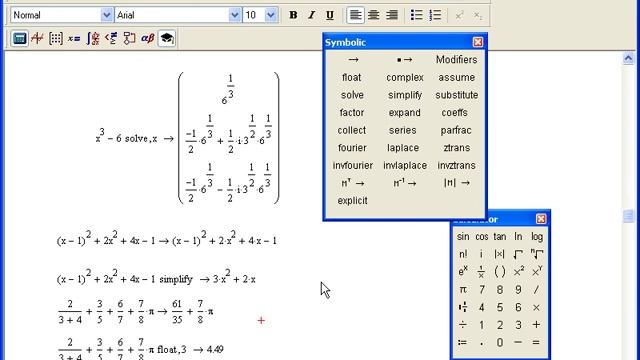Click digit 7 on Calculator palette
Viewport: 640px width, 360px height.
[482, 290]
